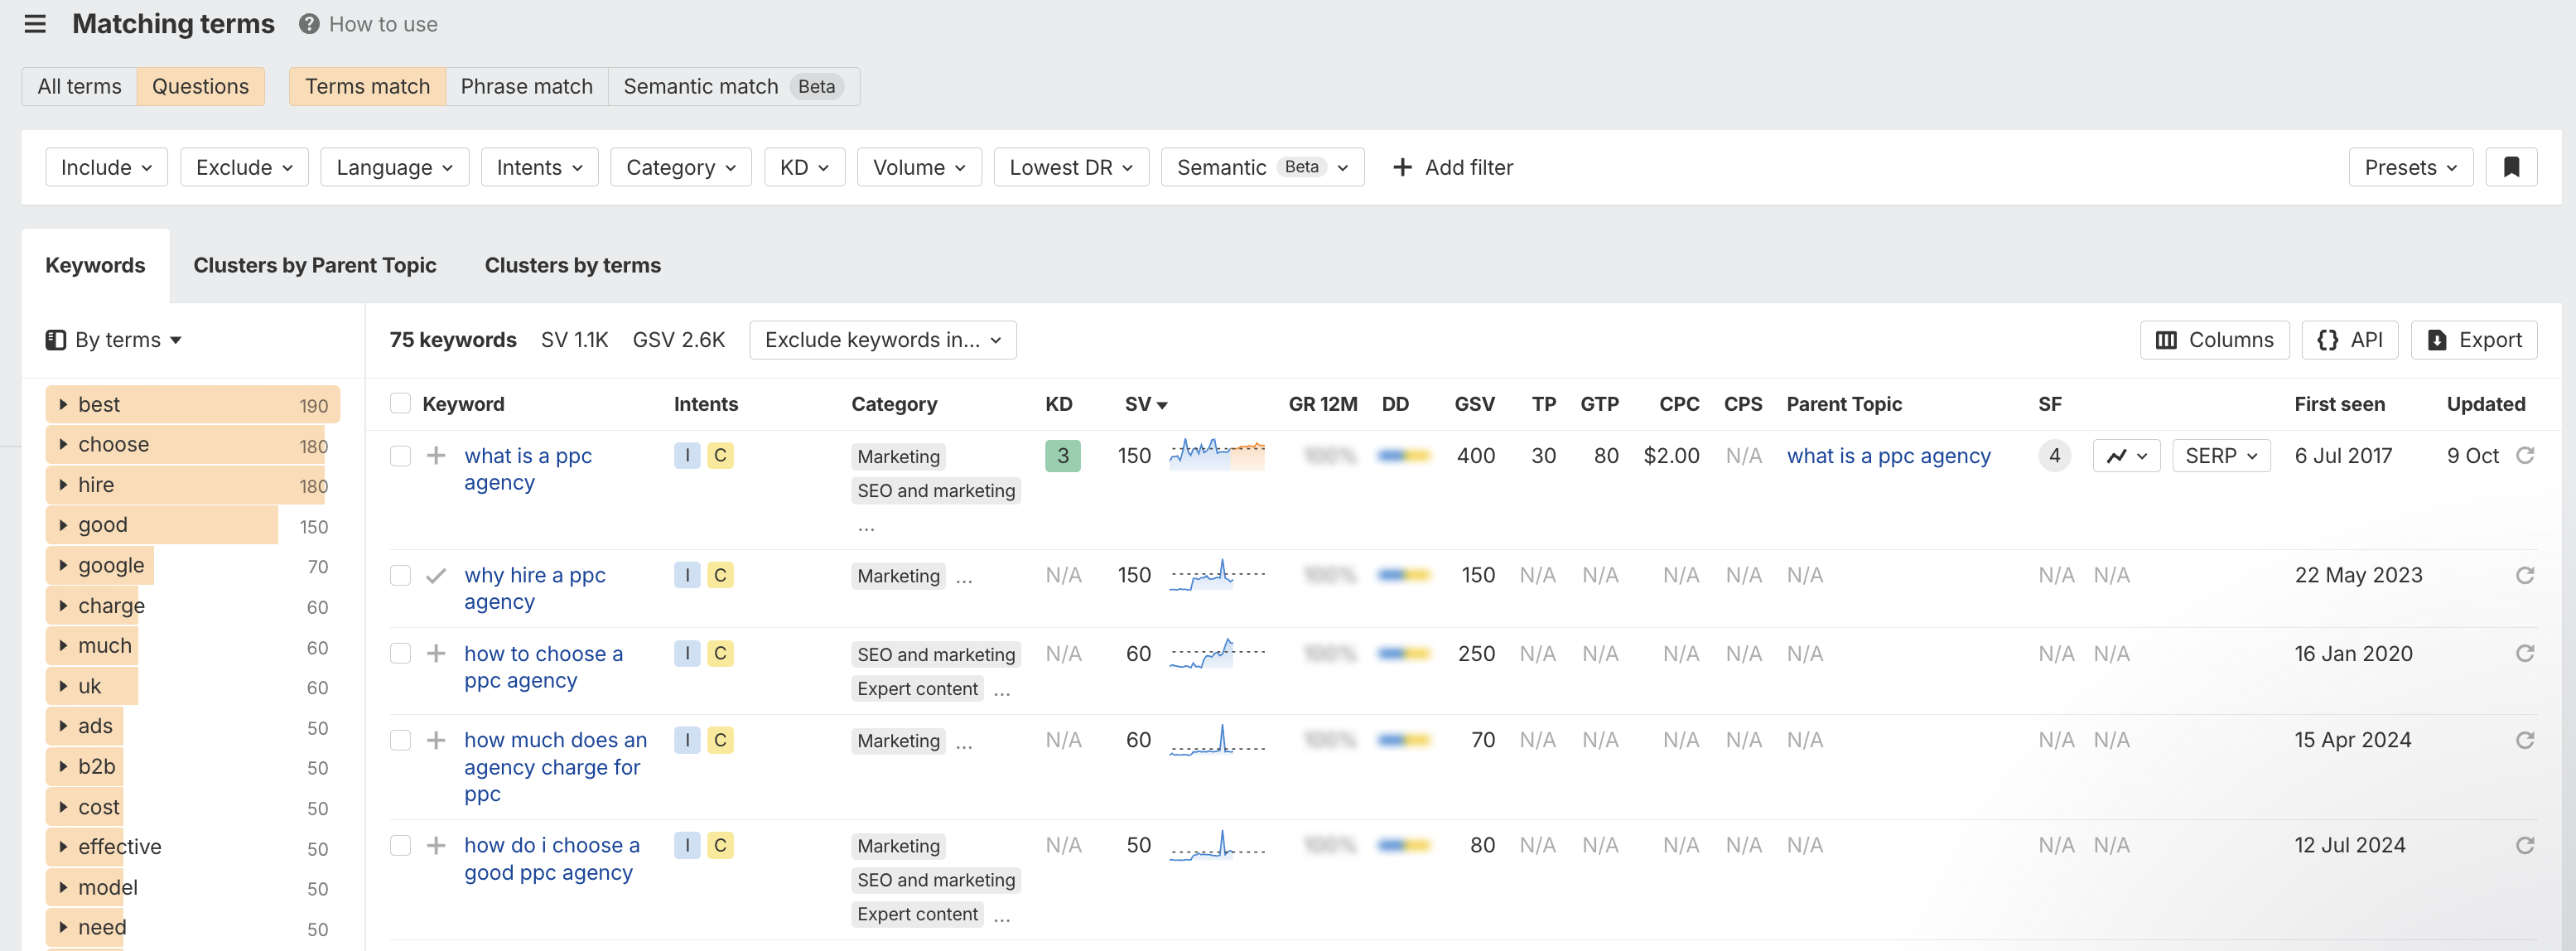The height and width of the screenshot is (951, 2576).
Task: Open the SERP dropdown for first keyword
Action: point(2221,456)
